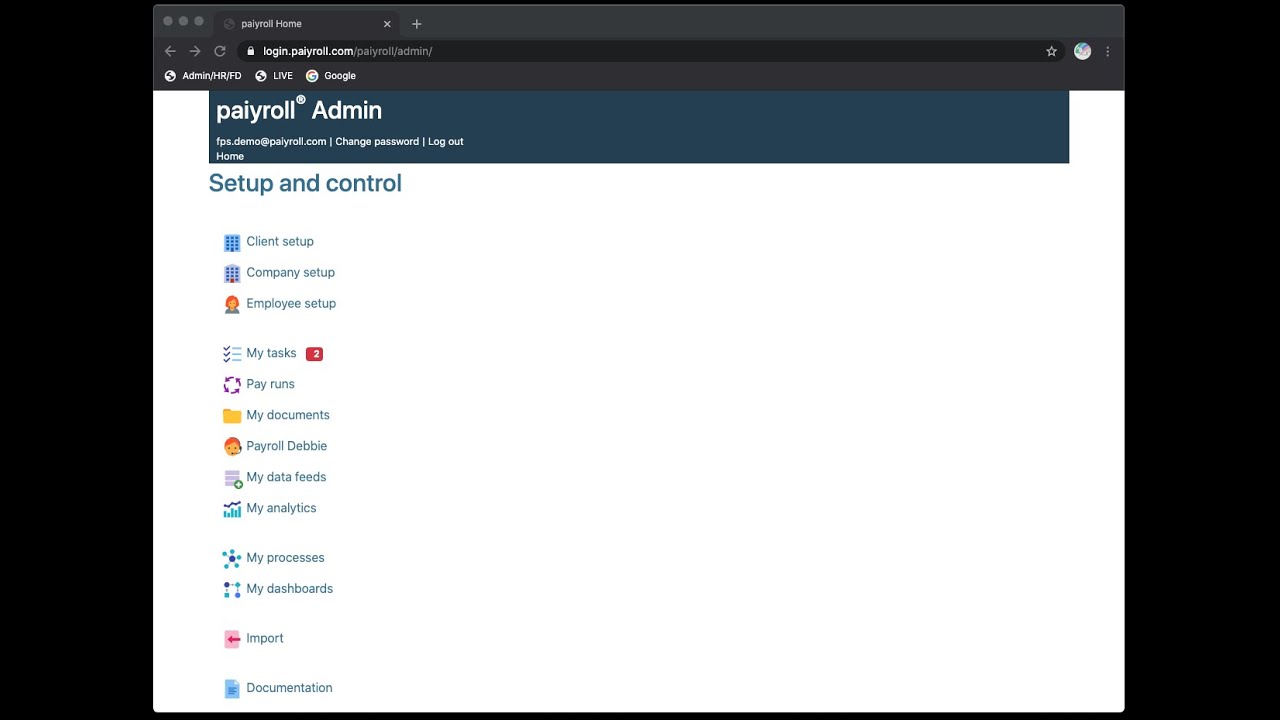Open the My data feeds link
The height and width of the screenshot is (720, 1280).
tap(287, 478)
